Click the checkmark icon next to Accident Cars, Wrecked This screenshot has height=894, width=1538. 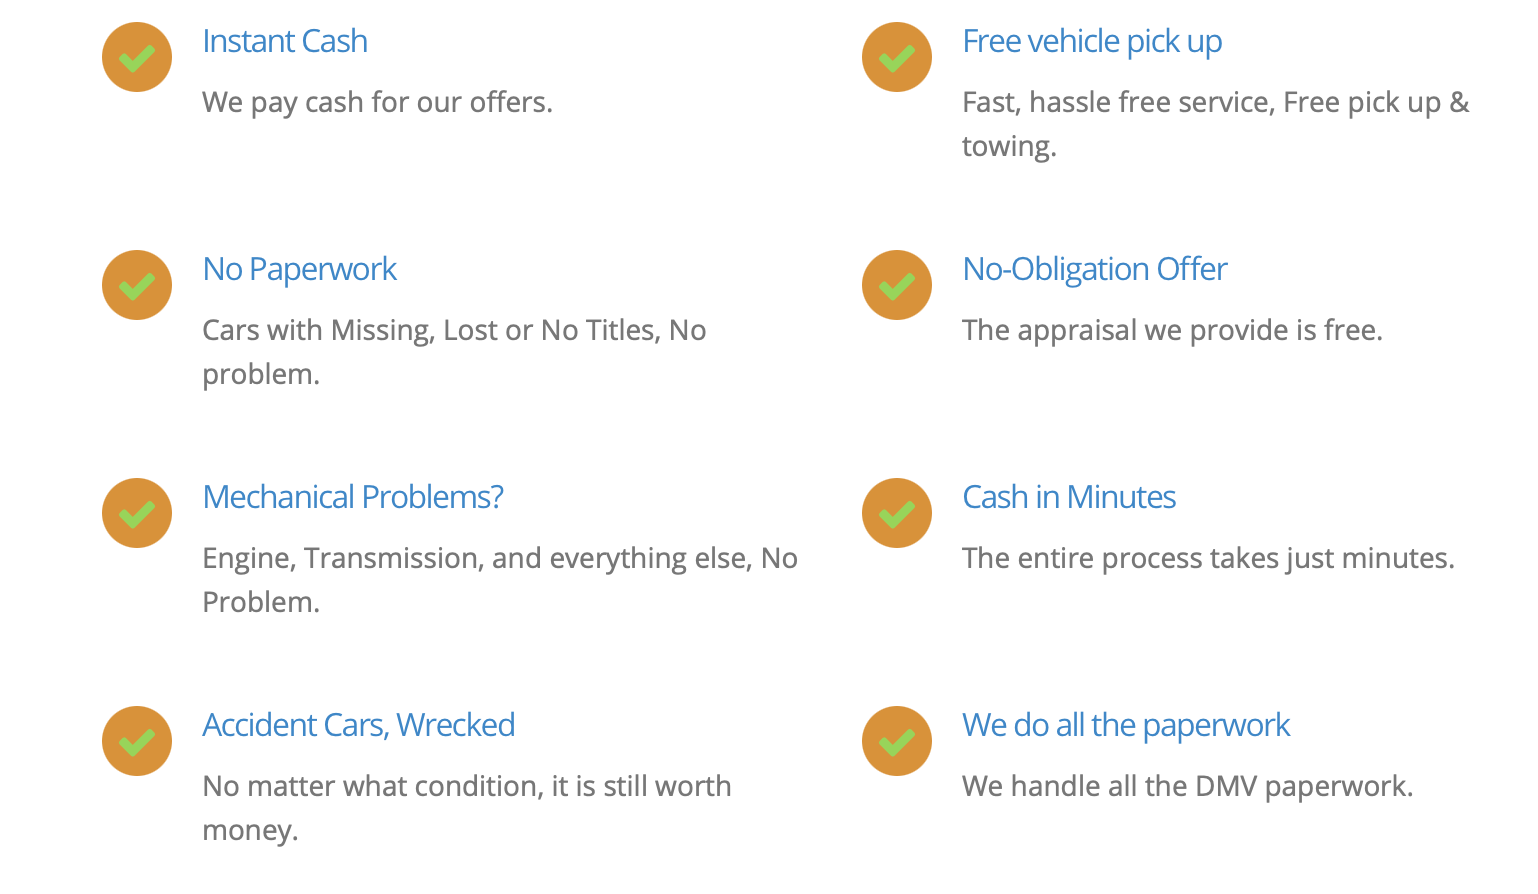click(x=137, y=741)
